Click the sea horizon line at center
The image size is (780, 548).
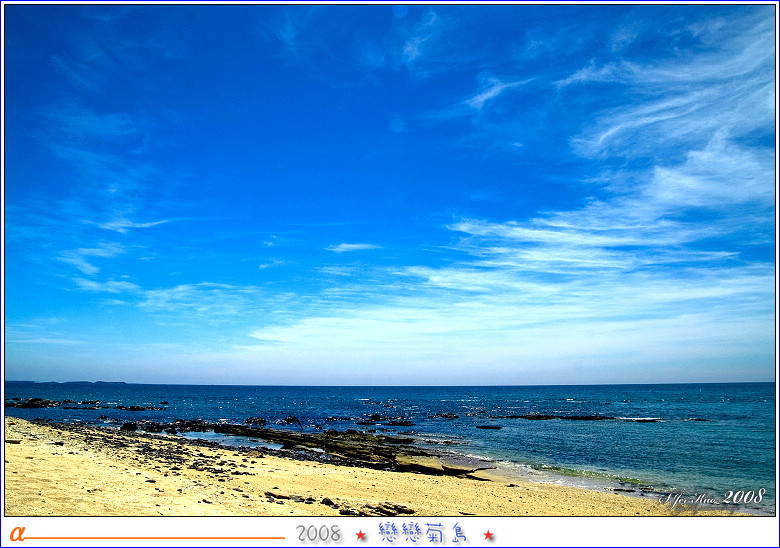coord(400,385)
